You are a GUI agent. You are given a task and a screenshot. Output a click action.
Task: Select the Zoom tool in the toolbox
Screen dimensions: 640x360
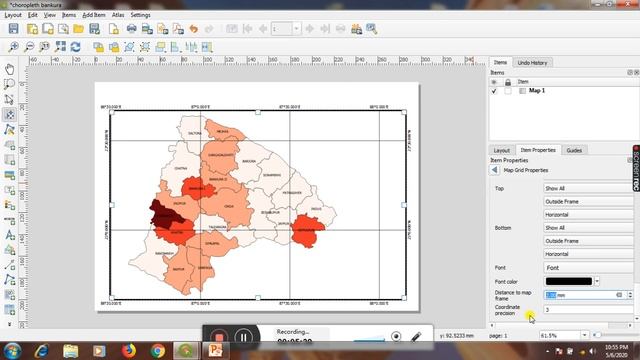click(9, 84)
